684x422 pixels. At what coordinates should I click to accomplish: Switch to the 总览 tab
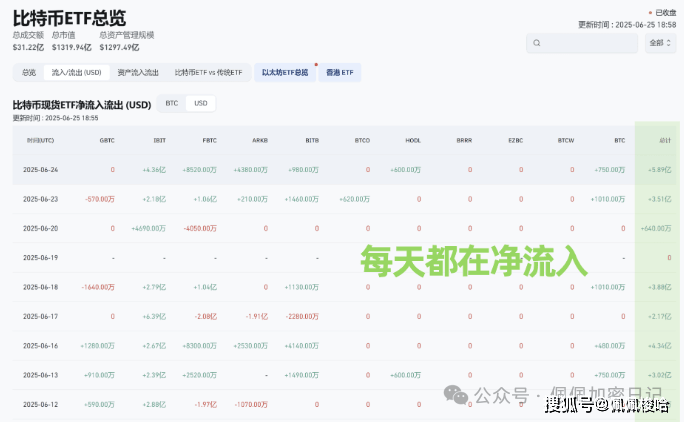(x=29, y=72)
